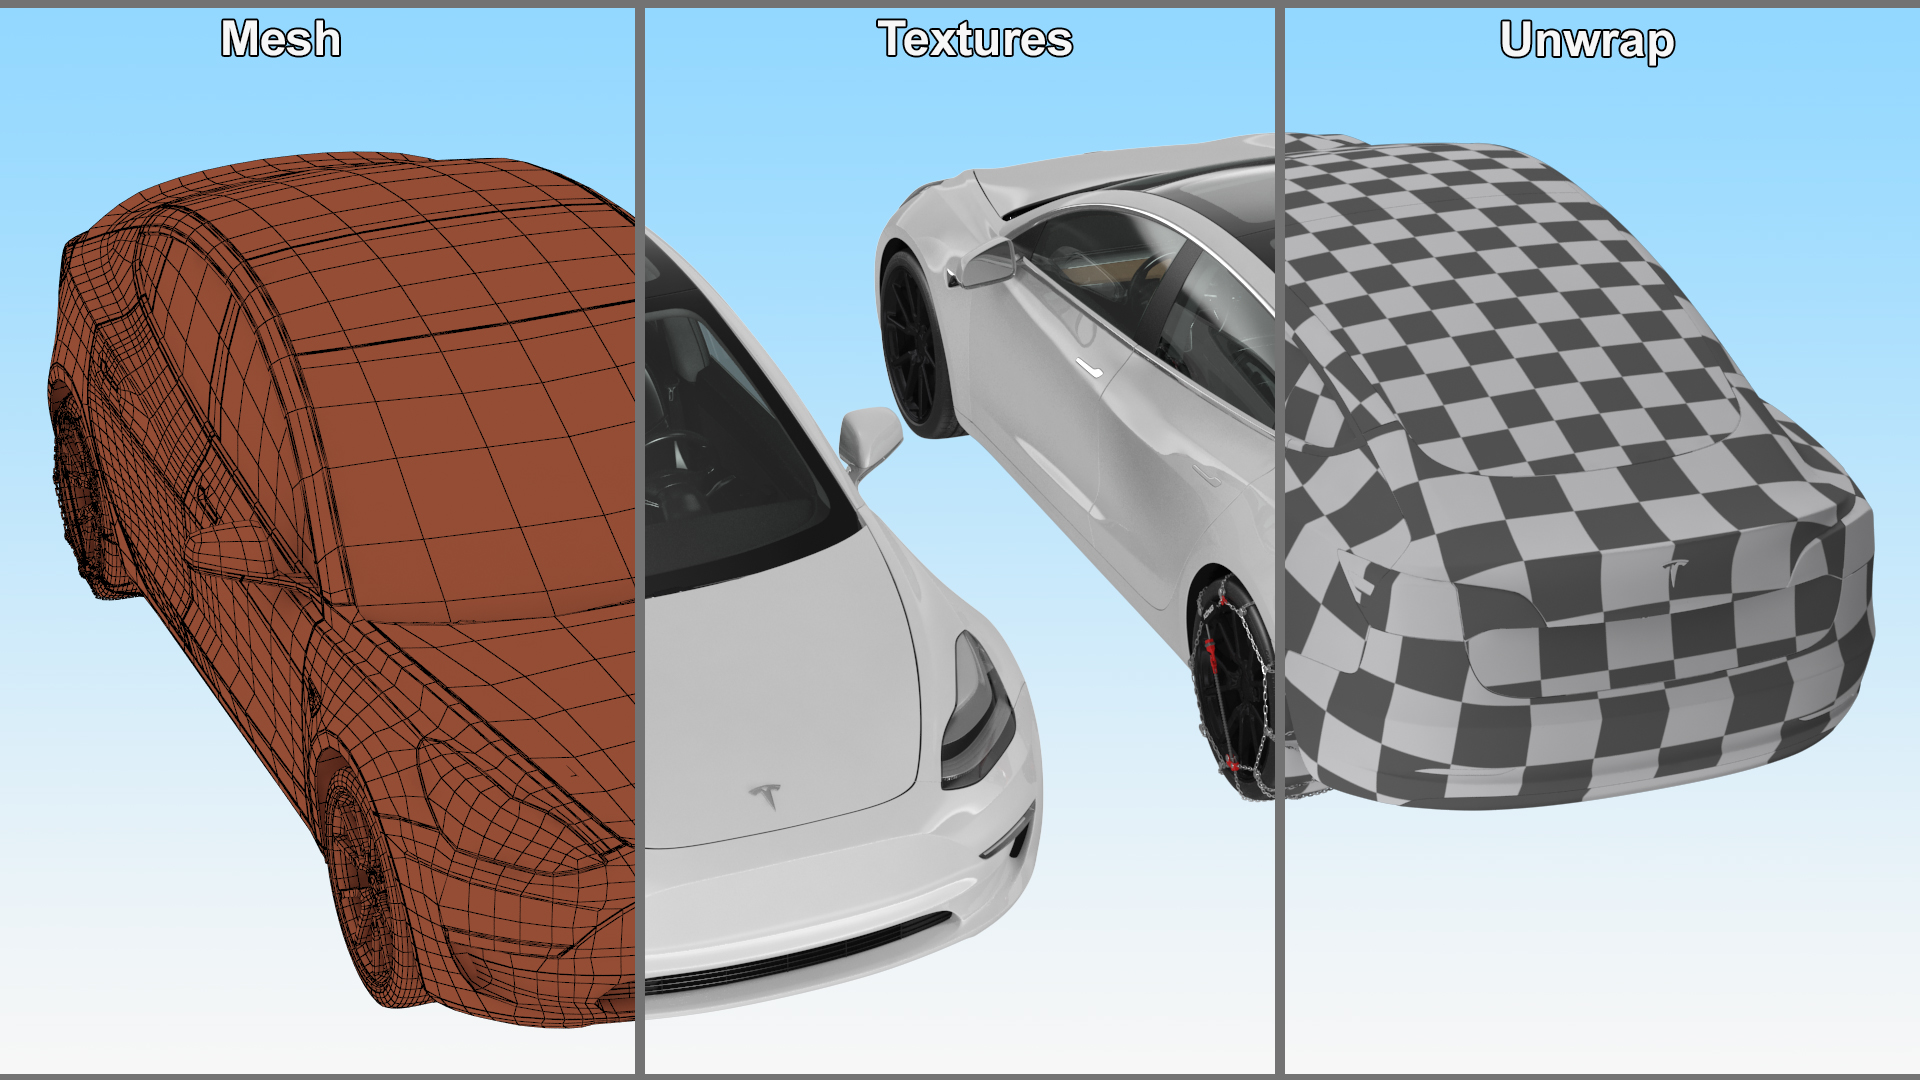The width and height of the screenshot is (1920, 1080).
Task: Click the wireframe car in the Mesh panel
Action: (x=340, y=590)
